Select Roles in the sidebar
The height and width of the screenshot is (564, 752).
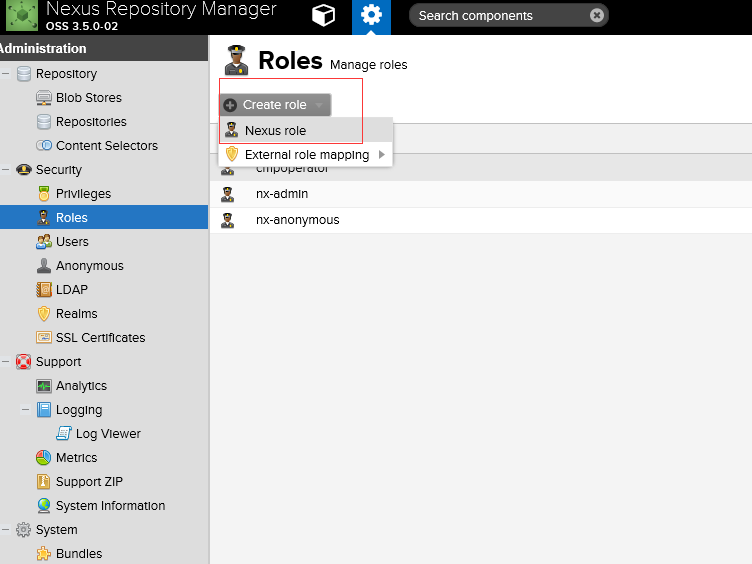coord(104,217)
